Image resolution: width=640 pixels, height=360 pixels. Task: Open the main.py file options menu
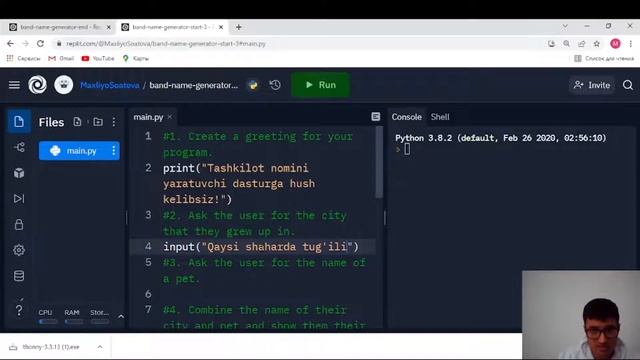(x=114, y=151)
